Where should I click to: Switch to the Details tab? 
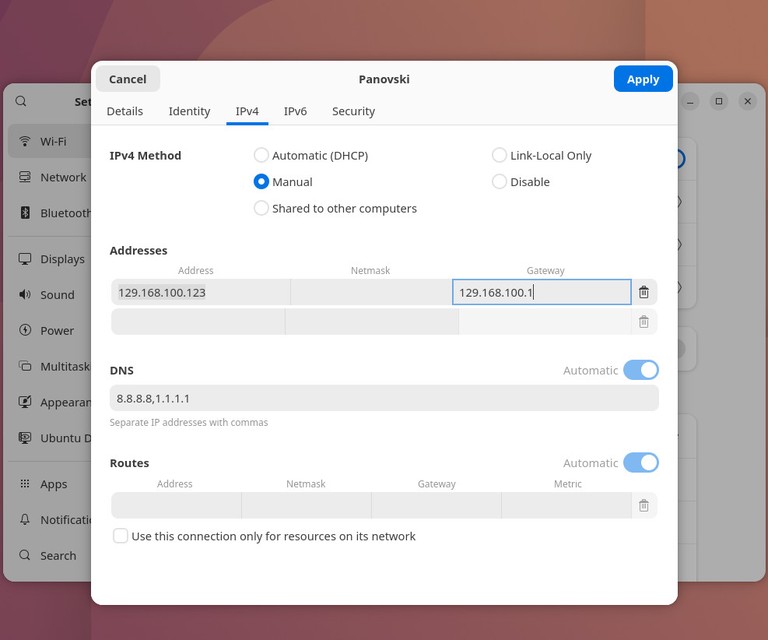125,111
